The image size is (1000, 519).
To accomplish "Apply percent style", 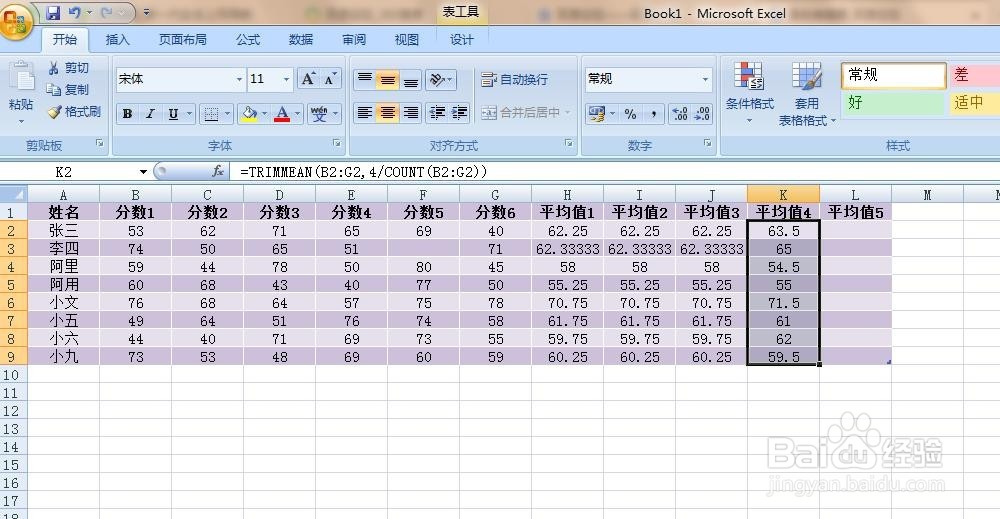I will coord(630,113).
